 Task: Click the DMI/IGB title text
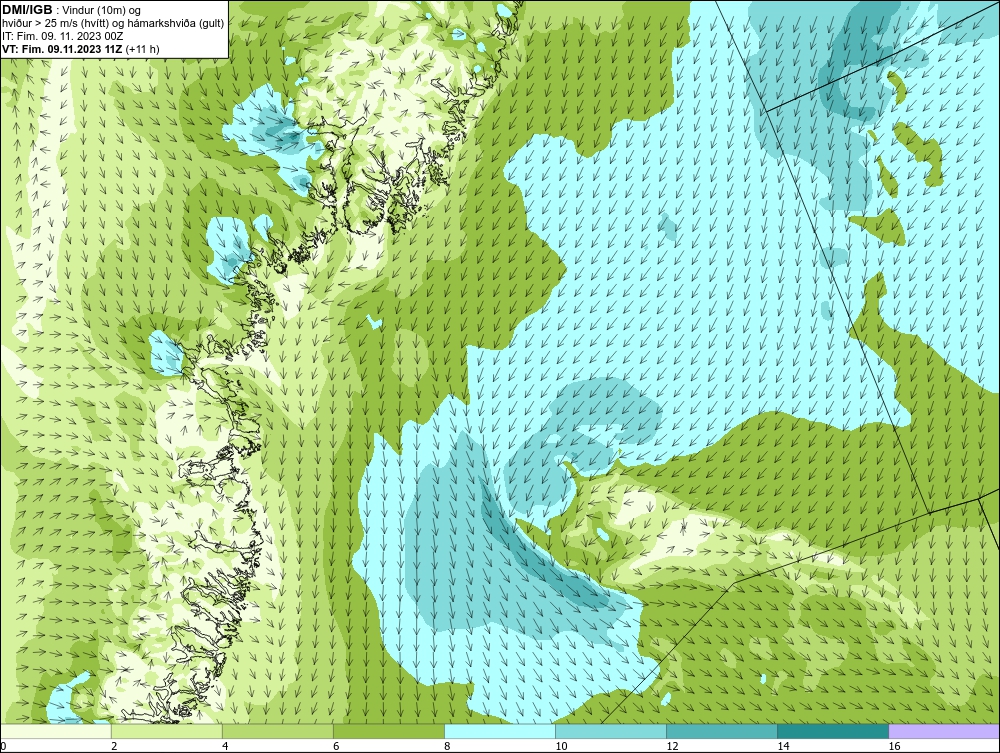(27, 10)
